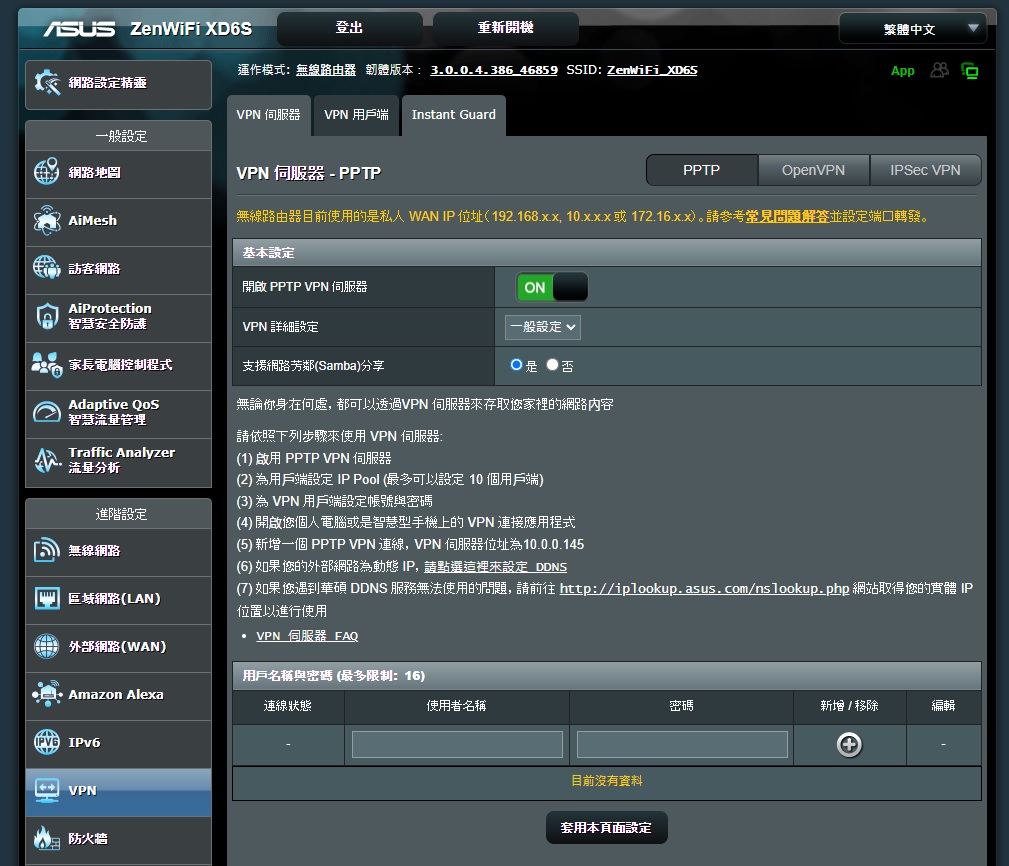Click the plus icon to add user
Screen dimensions: 1009x866
click(849, 744)
